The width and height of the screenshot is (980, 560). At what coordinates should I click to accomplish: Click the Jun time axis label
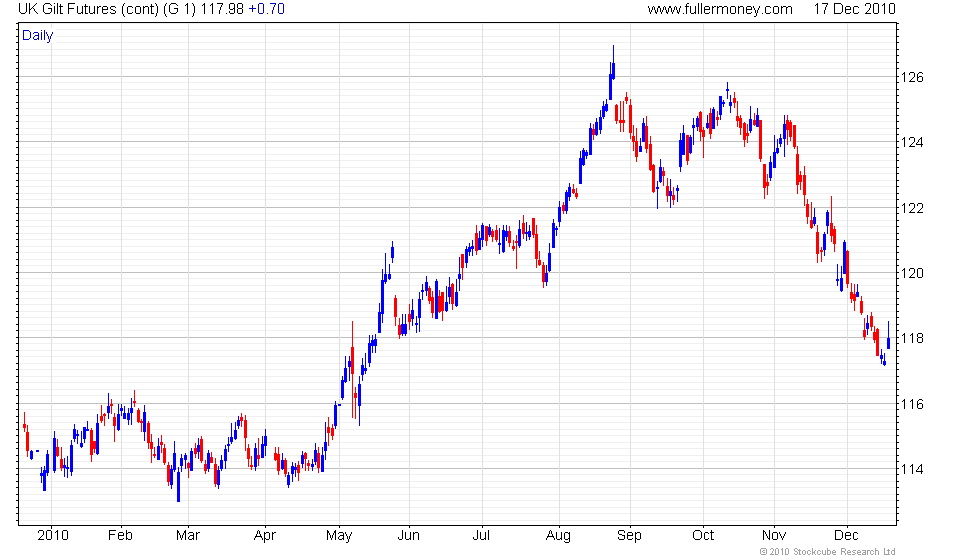408,536
